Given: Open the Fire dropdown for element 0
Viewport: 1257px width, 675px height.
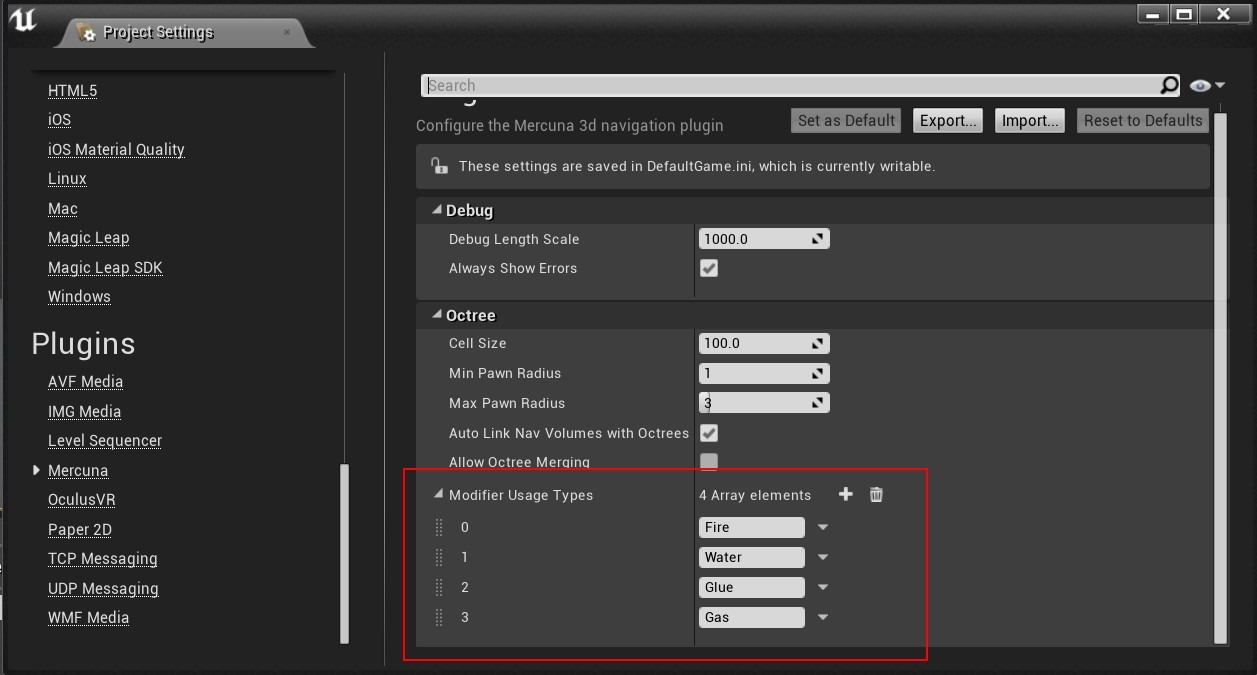Looking at the screenshot, I should click(822, 527).
